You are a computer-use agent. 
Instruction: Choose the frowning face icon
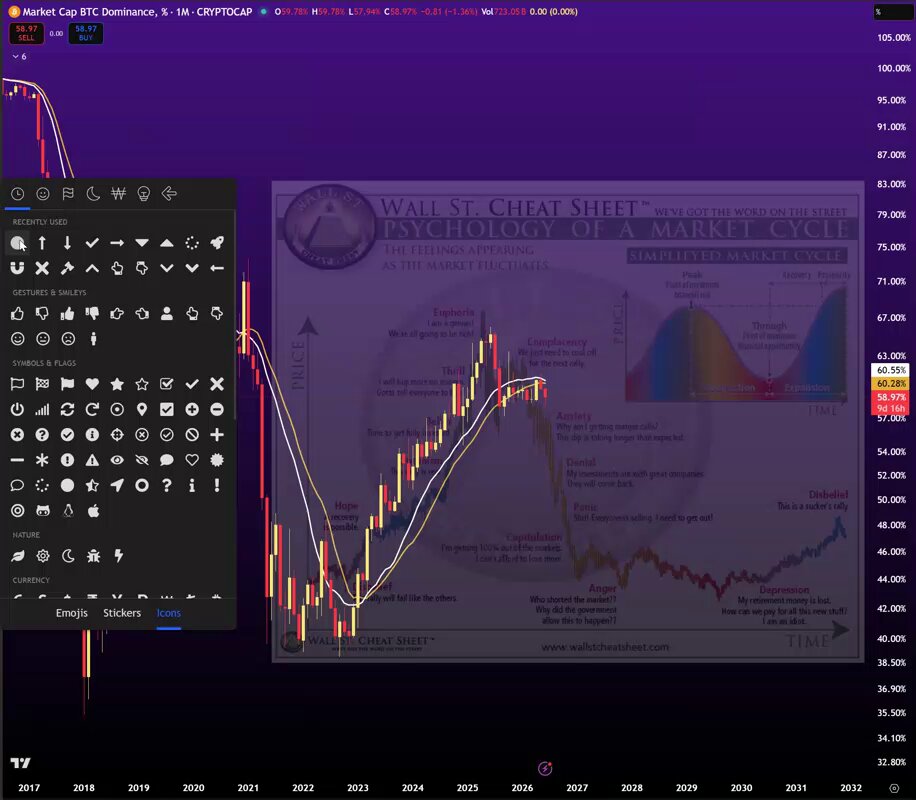click(x=68, y=339)
